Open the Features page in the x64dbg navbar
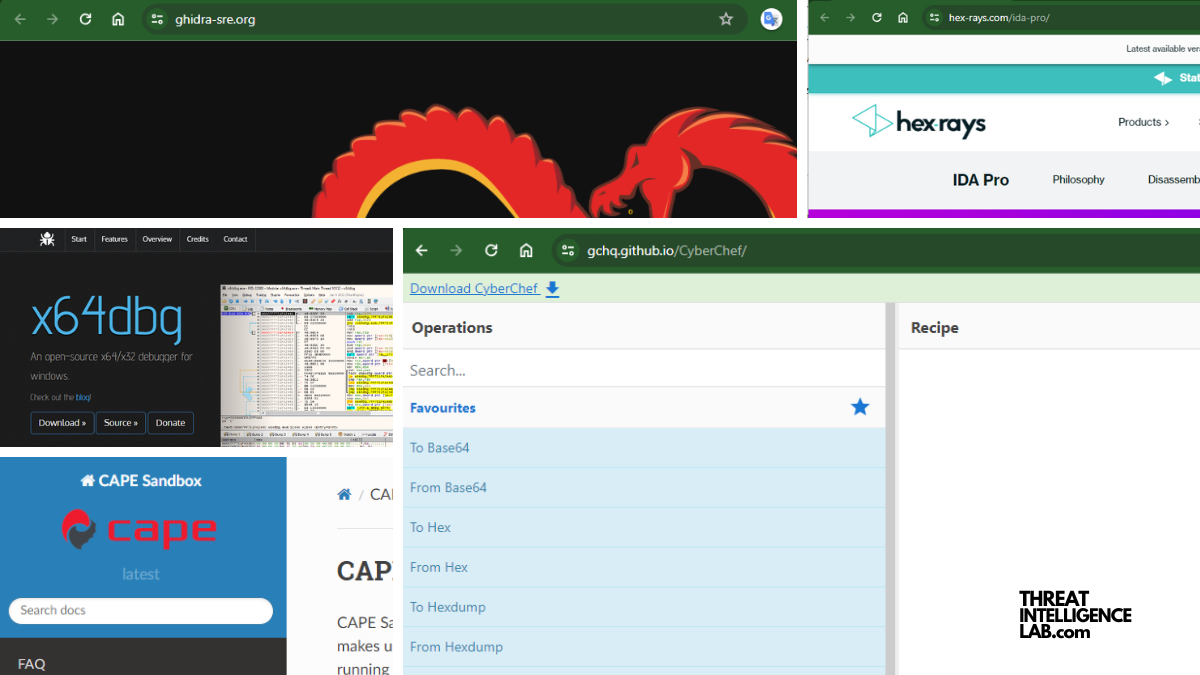The image size is (1200, 675). [114, 239]
